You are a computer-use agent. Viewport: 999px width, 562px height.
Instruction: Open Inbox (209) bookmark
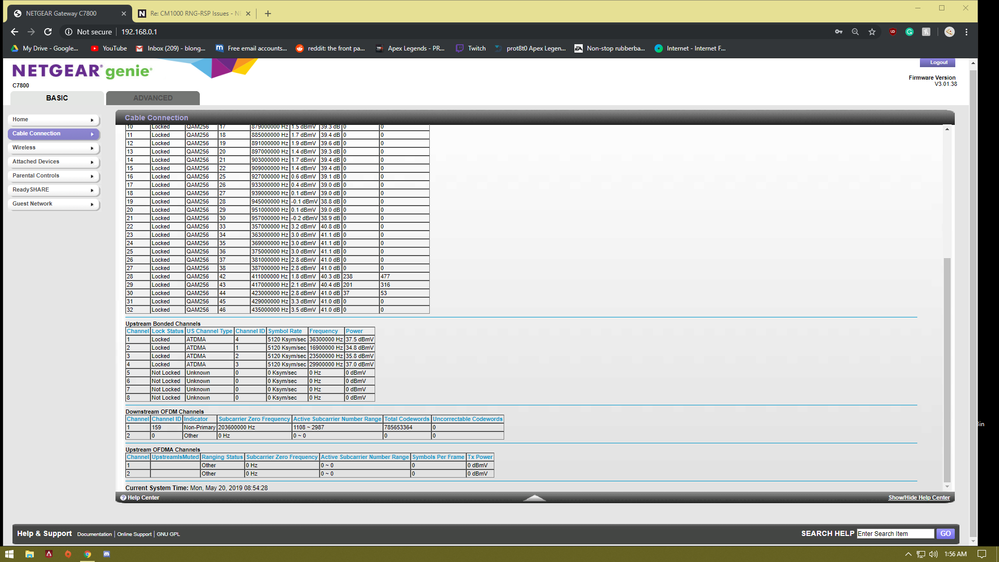(170, 48)
